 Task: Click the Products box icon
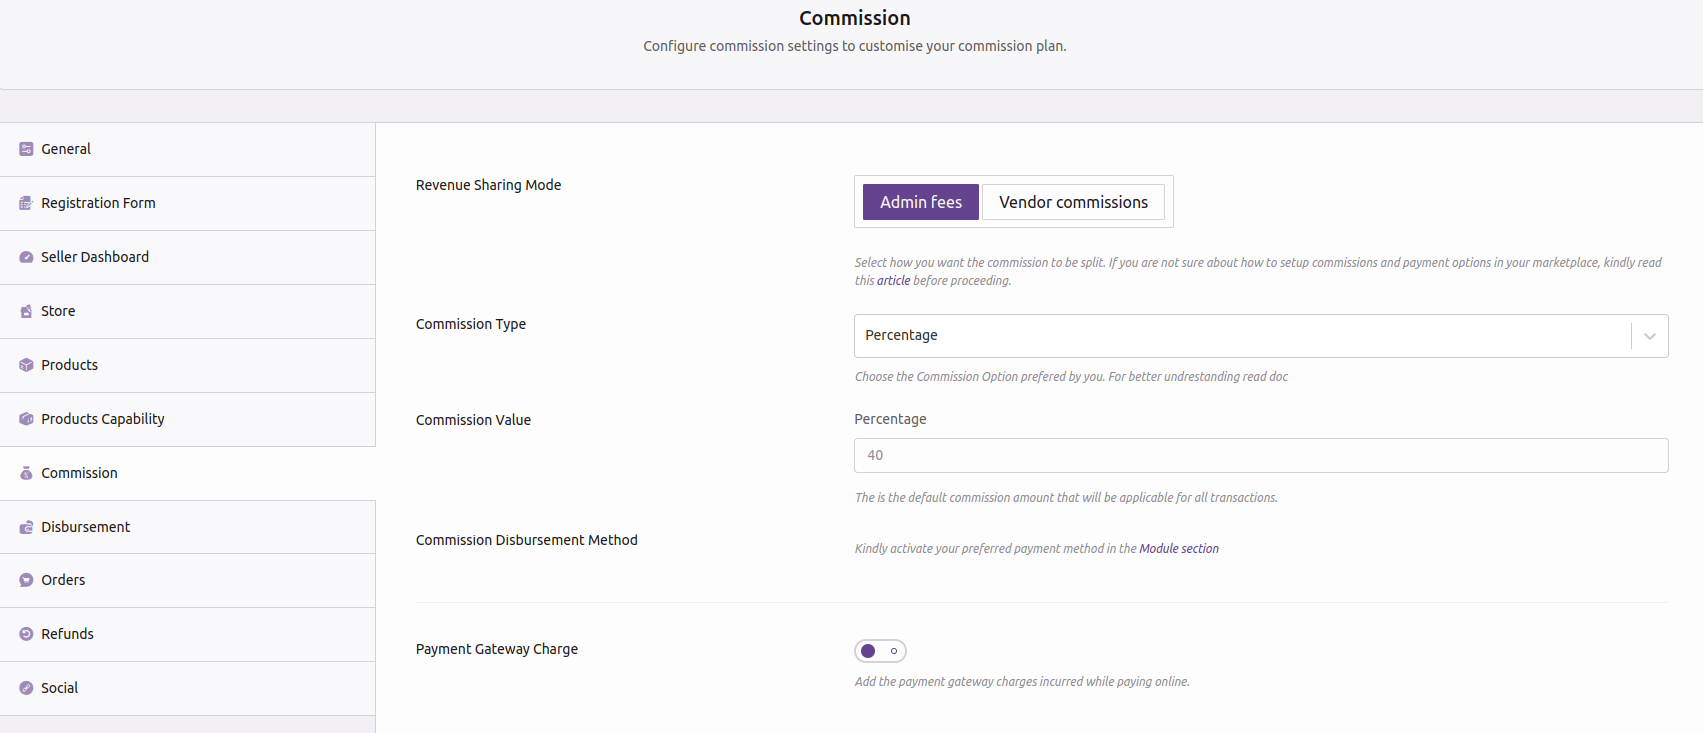point(26,365)
